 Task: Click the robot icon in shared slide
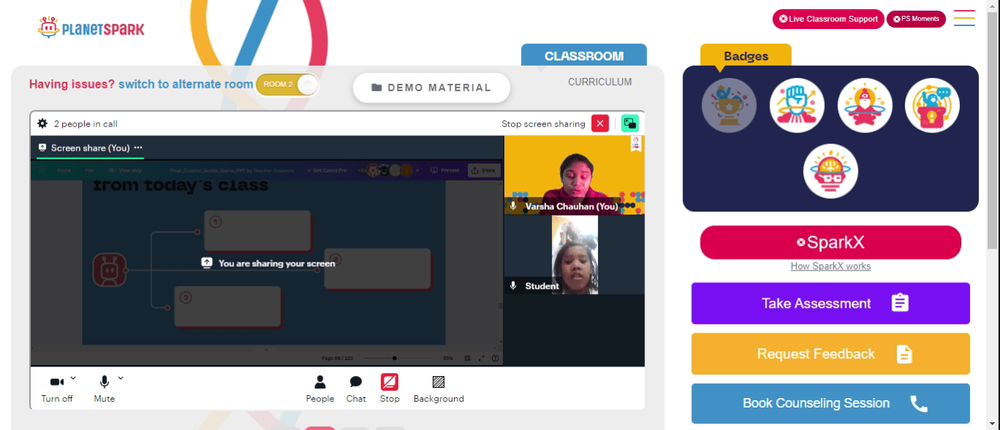(109, 270)
